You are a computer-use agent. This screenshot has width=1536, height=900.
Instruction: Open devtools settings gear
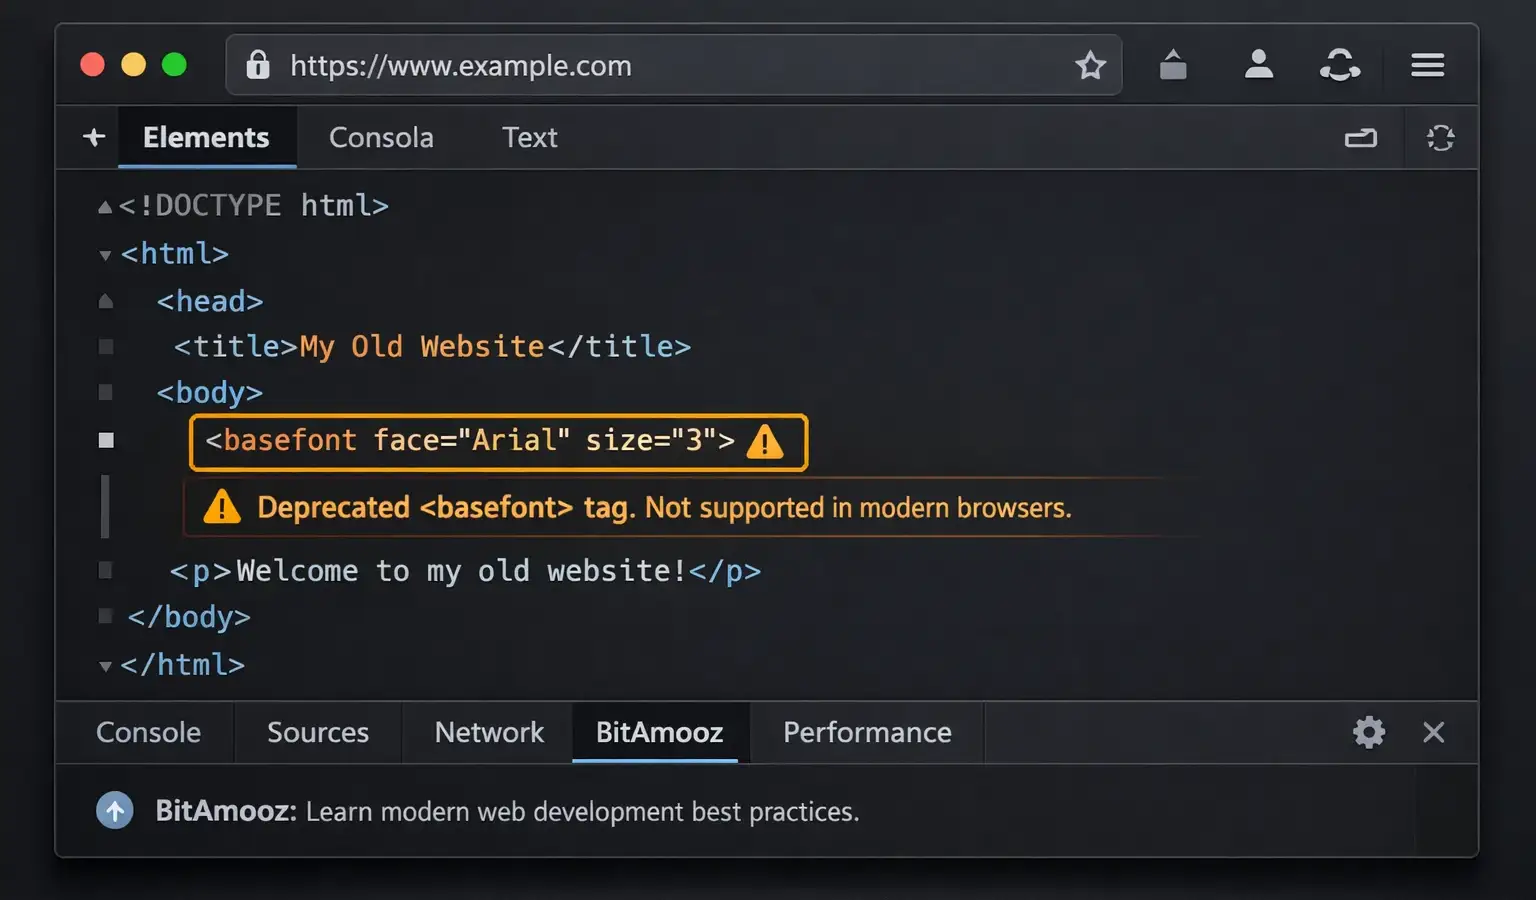1369,732
